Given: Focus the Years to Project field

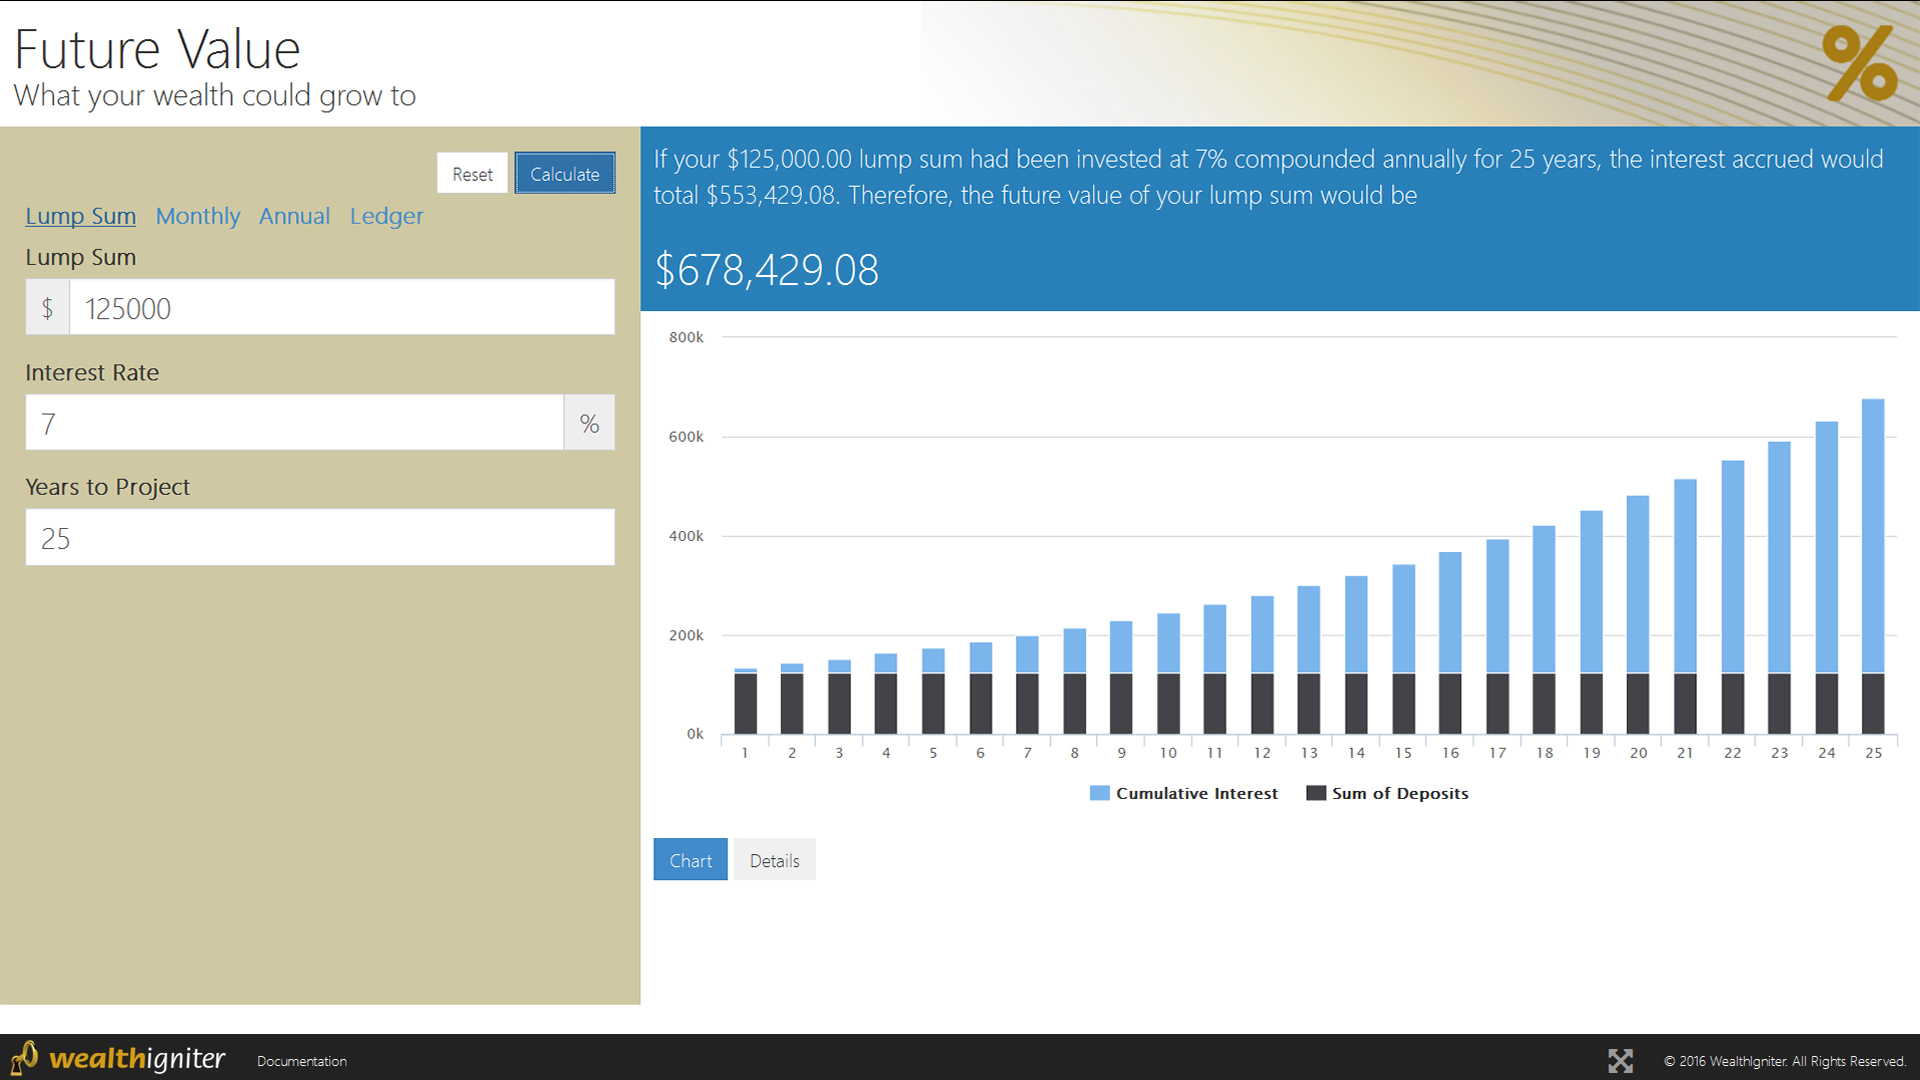Looking at the screenshot, I should (x=320, y=538).
